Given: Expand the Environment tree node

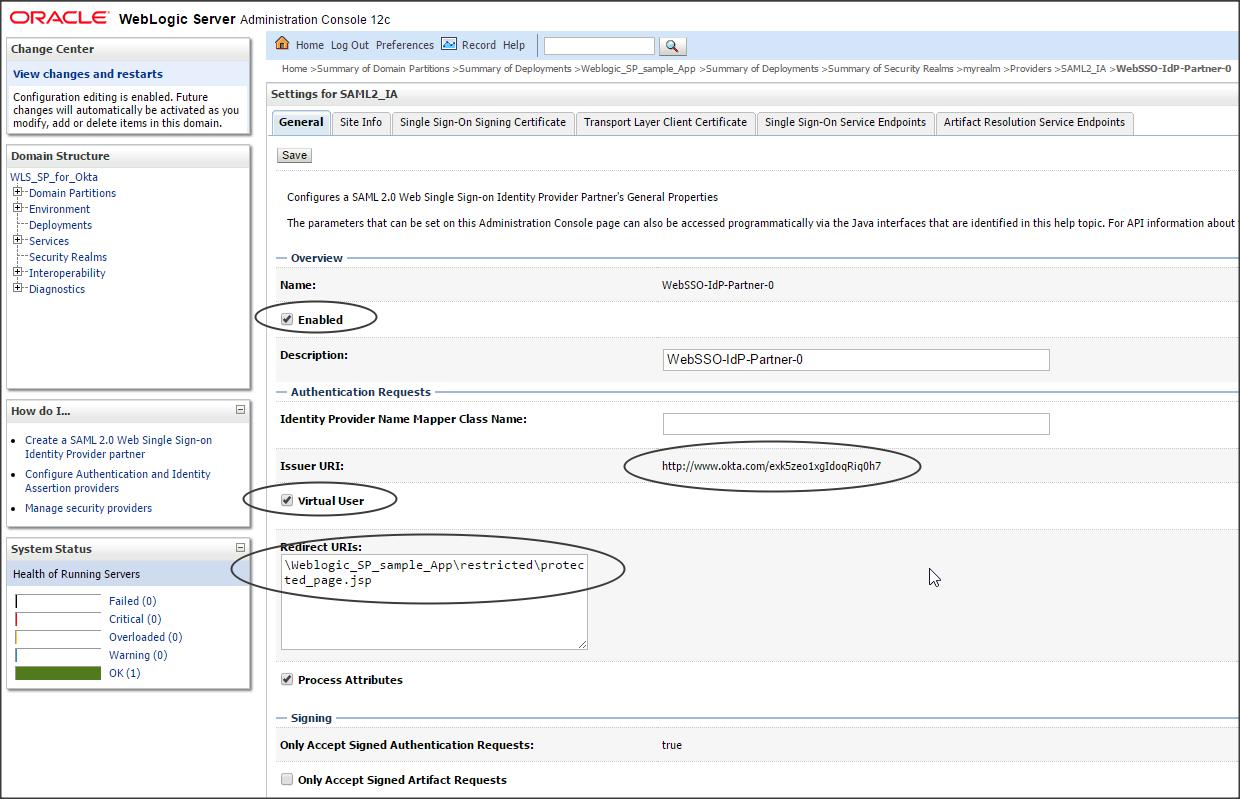Looking at the screenshot, I should tap(17, 208).
